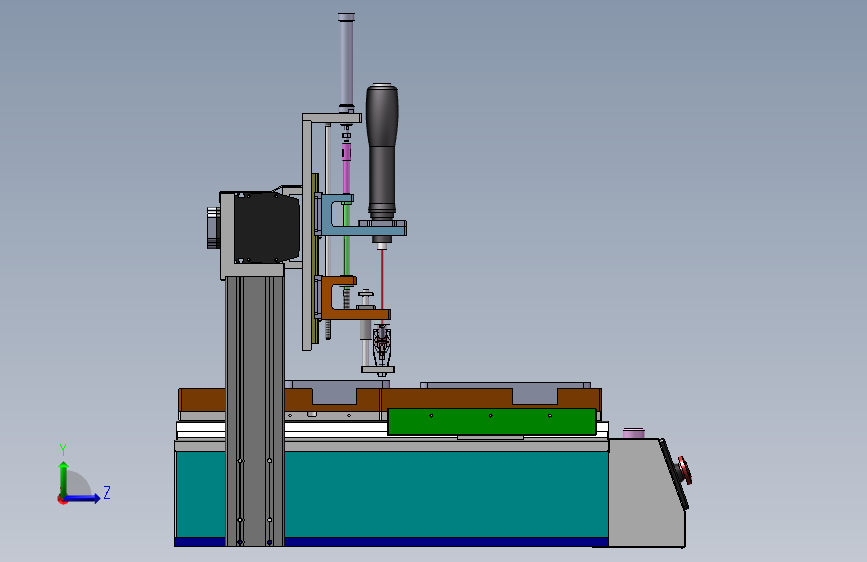867x562 pixels.
Task: Click the 'Z' label on the triad
Action: tap(107, 492)
